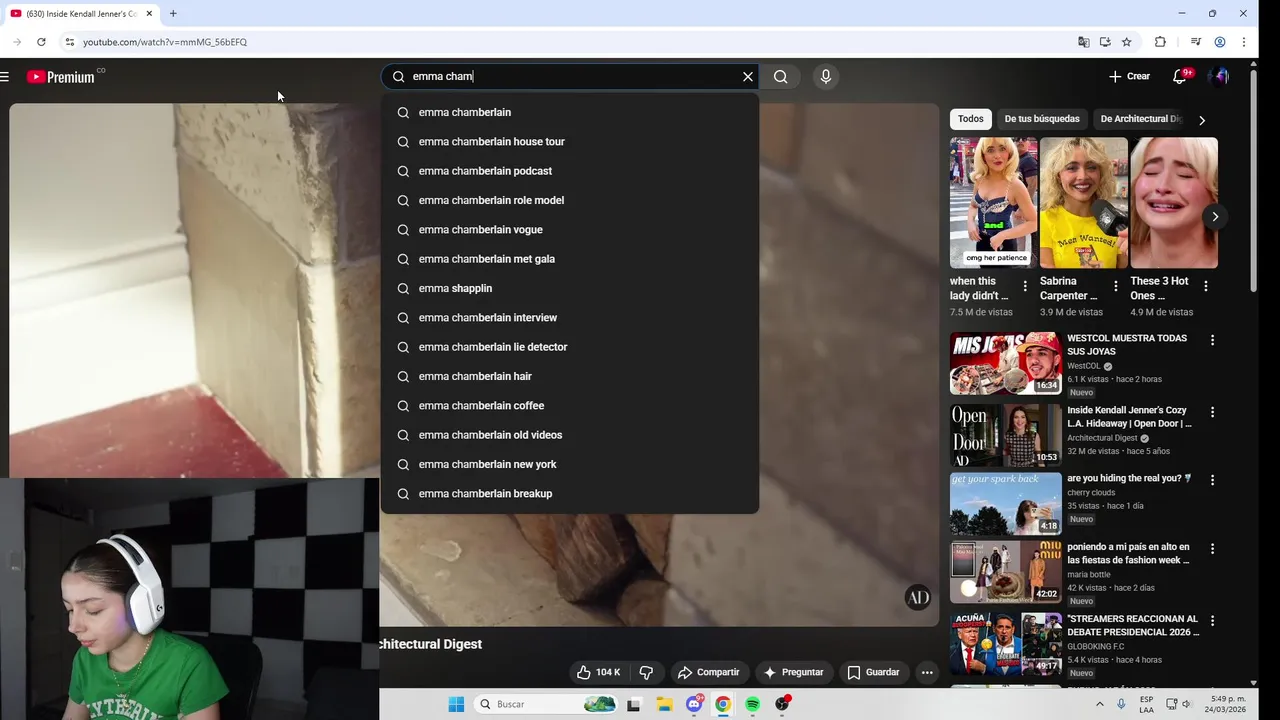The height and width of the screenshot is (720, 1280).
Task: Close the Inside Kendall Jenner's tab
Action: [150, 14]
